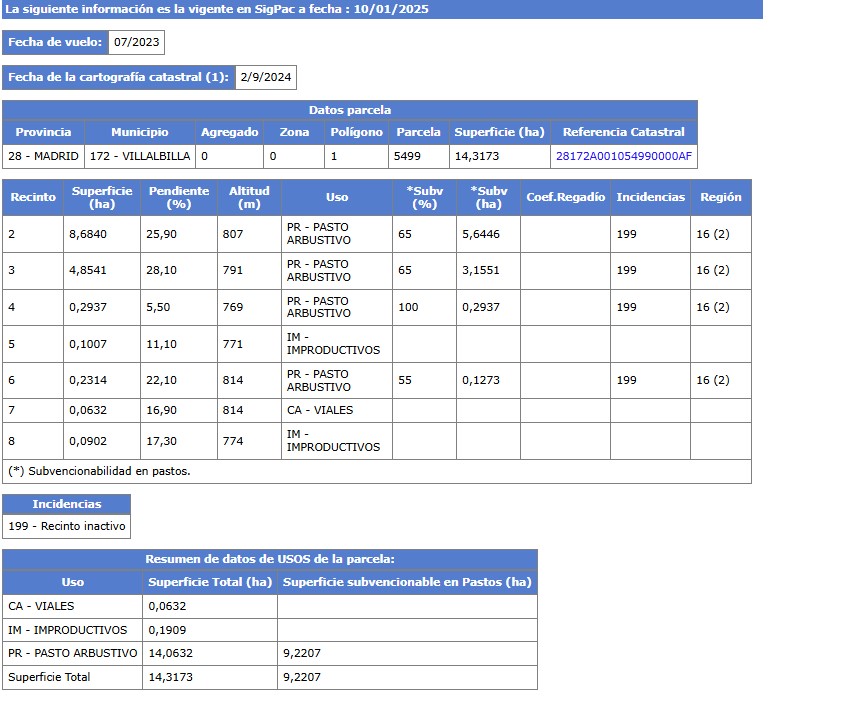This screenshot has width=850, height=711.
Task: Click the municipality cell 172 - VILLALBILLA
Action: [140, 156]
